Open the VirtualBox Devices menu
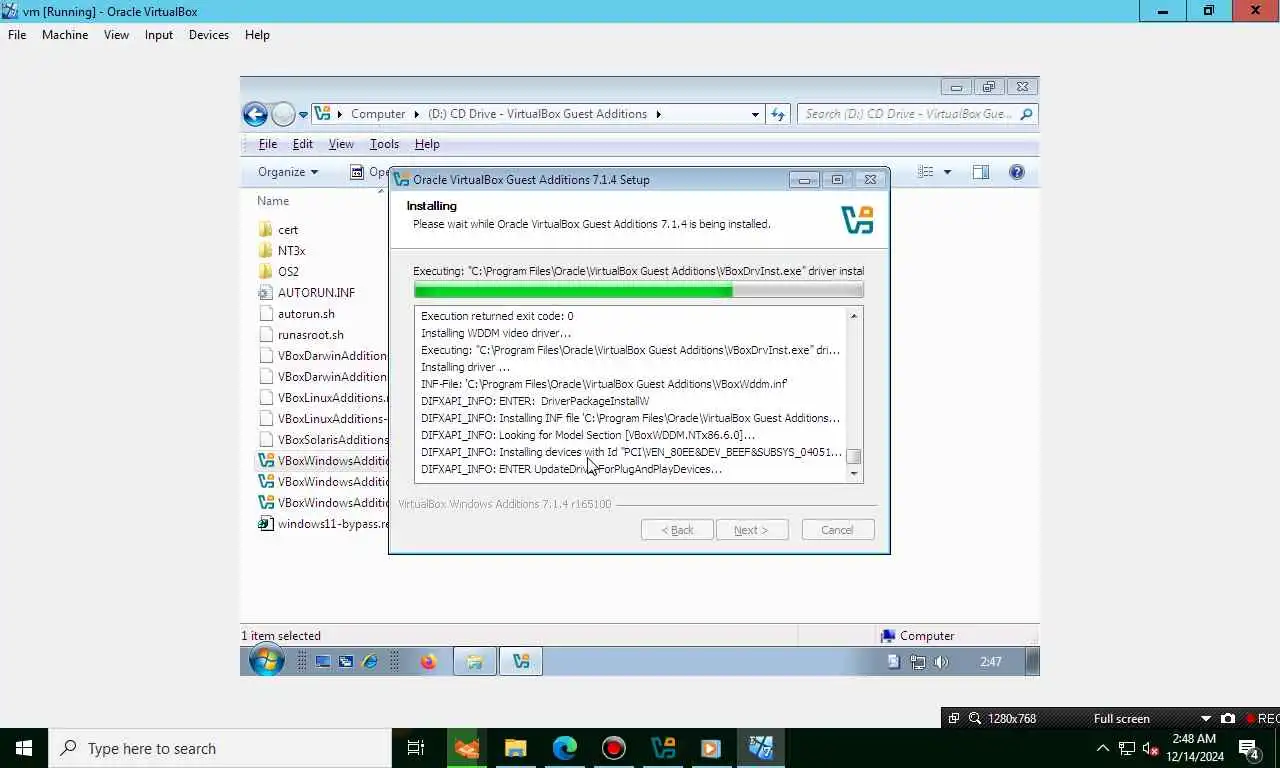 tap(209, 35)
